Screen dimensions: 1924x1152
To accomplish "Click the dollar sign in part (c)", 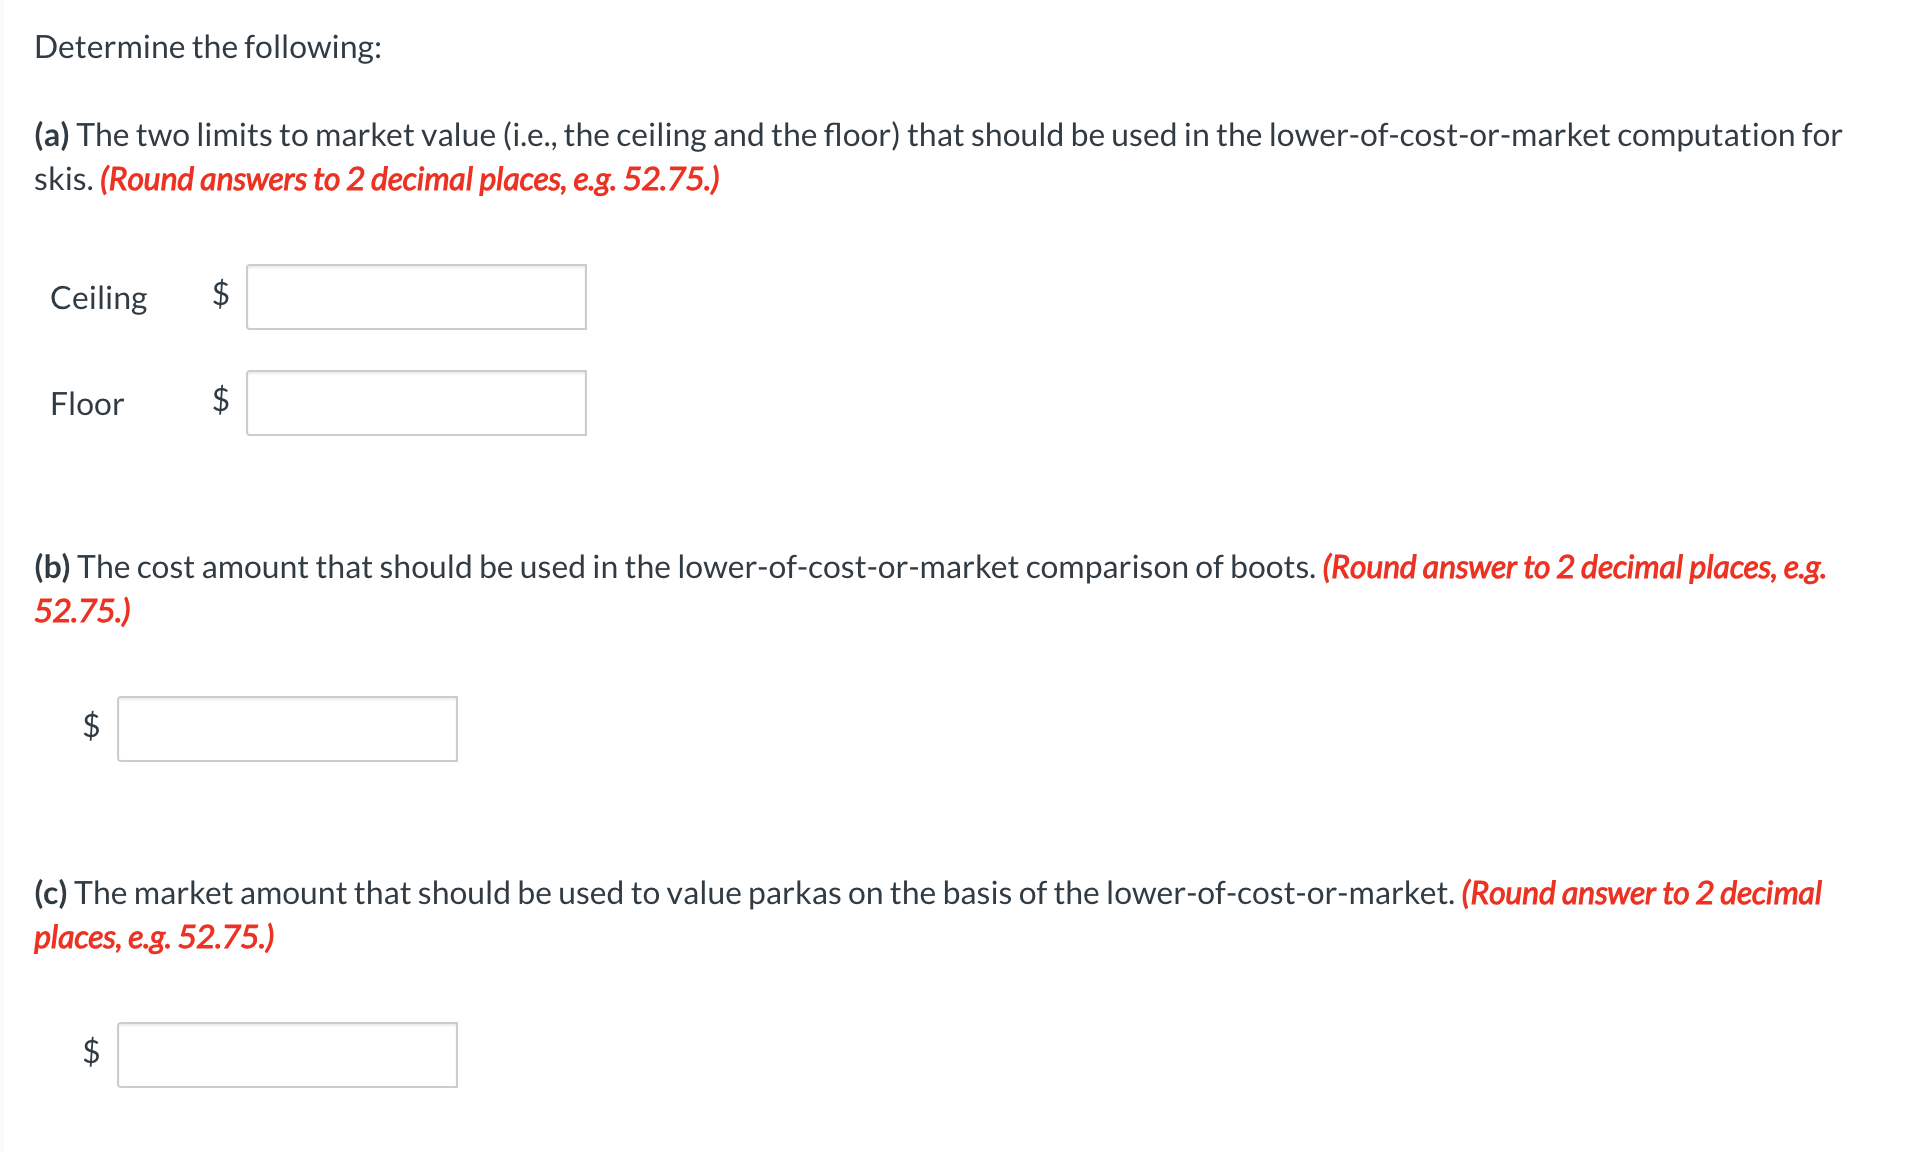I will tap(91, 1054).
